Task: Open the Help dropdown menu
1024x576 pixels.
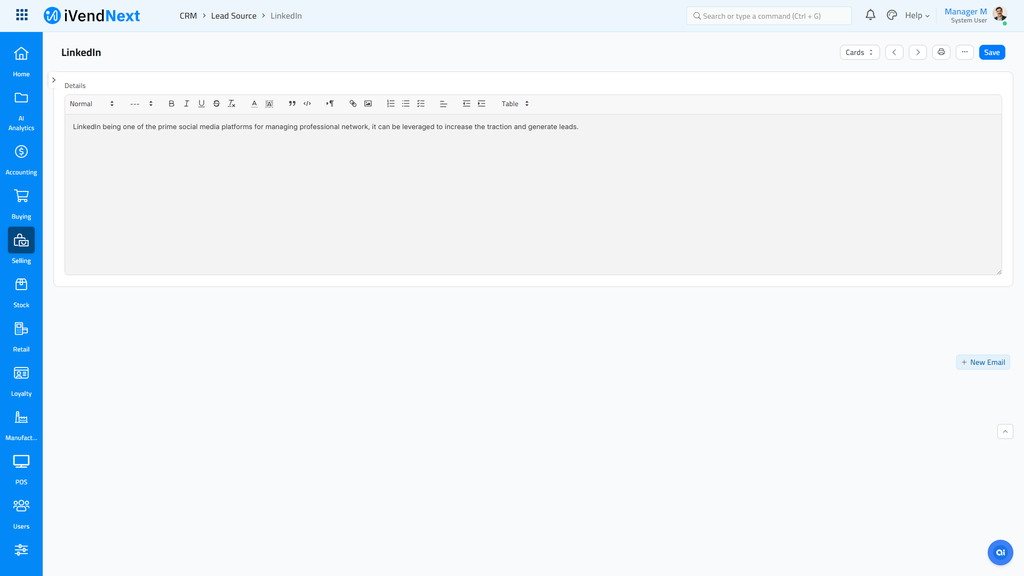Action: (917, 15)
